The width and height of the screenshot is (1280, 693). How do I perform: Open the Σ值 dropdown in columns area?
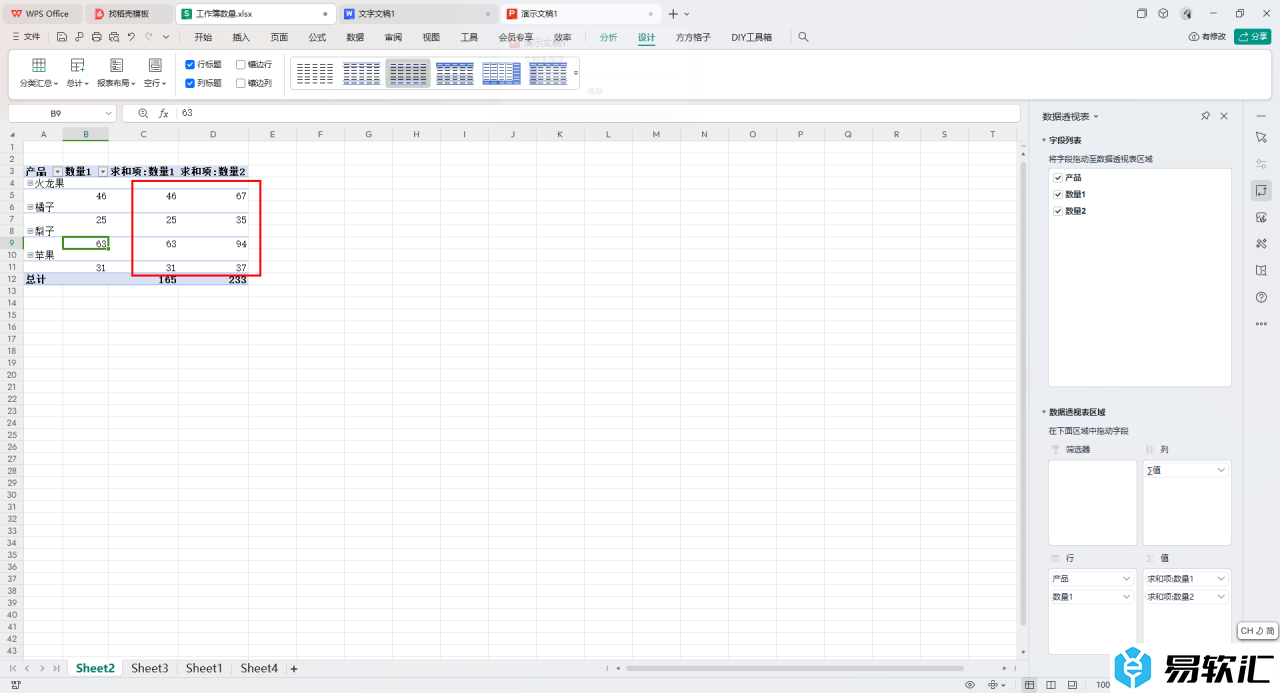click(1222, 470)
